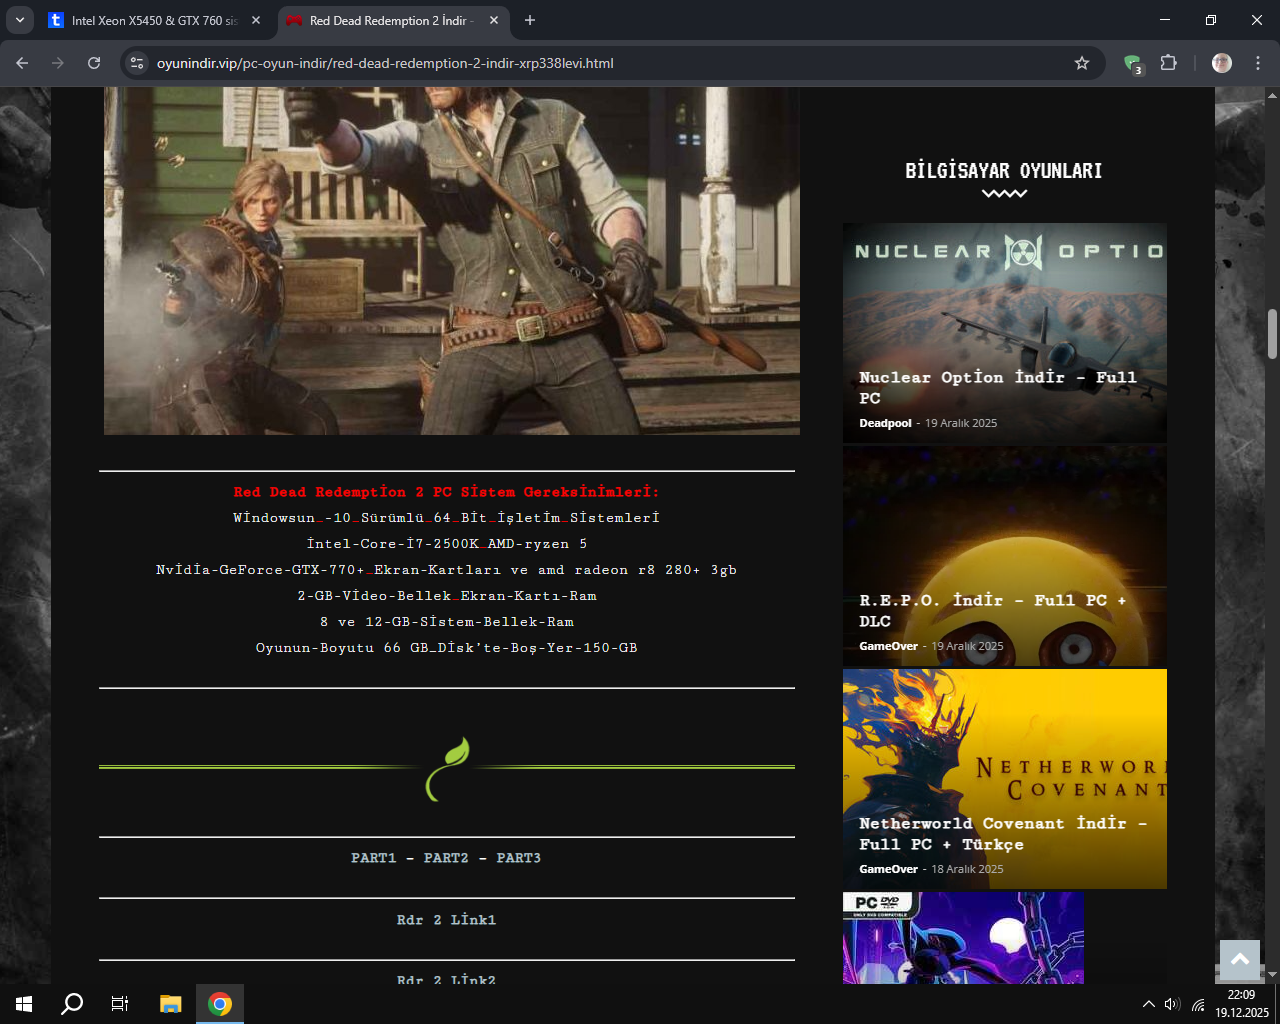
Task: Click the Chrome icon in the taskbar
Action: tap(220, 1004)
